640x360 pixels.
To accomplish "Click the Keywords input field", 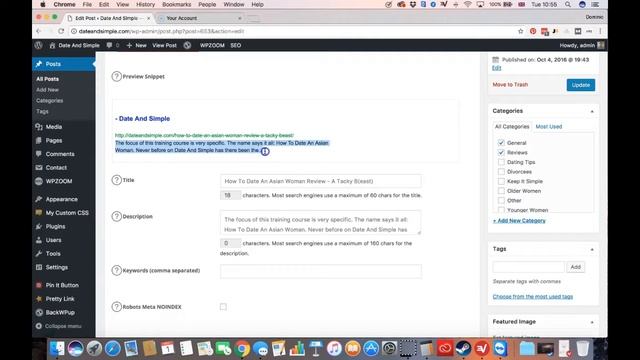I will coord(320,271).
